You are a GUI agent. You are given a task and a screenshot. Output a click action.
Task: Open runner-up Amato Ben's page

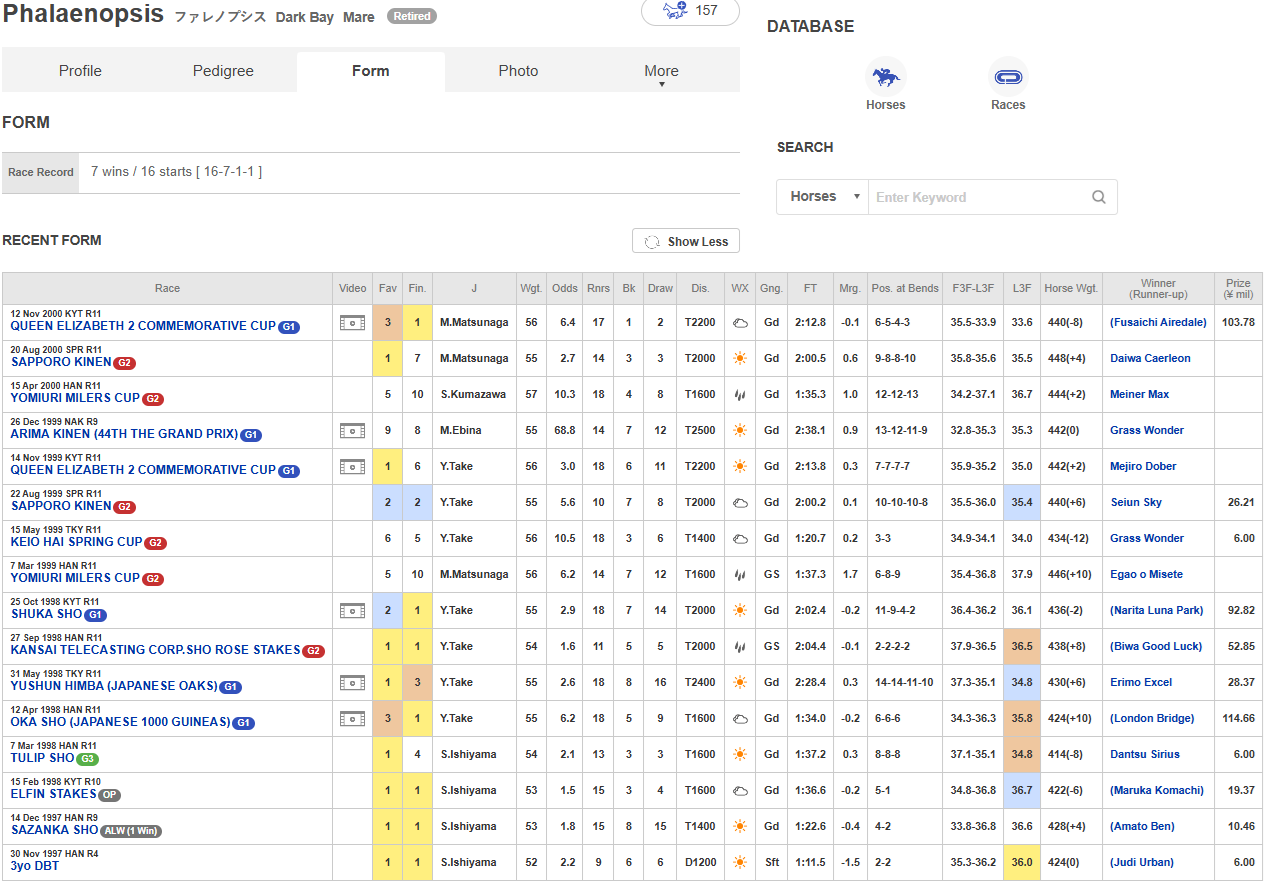pos(1141,826)
